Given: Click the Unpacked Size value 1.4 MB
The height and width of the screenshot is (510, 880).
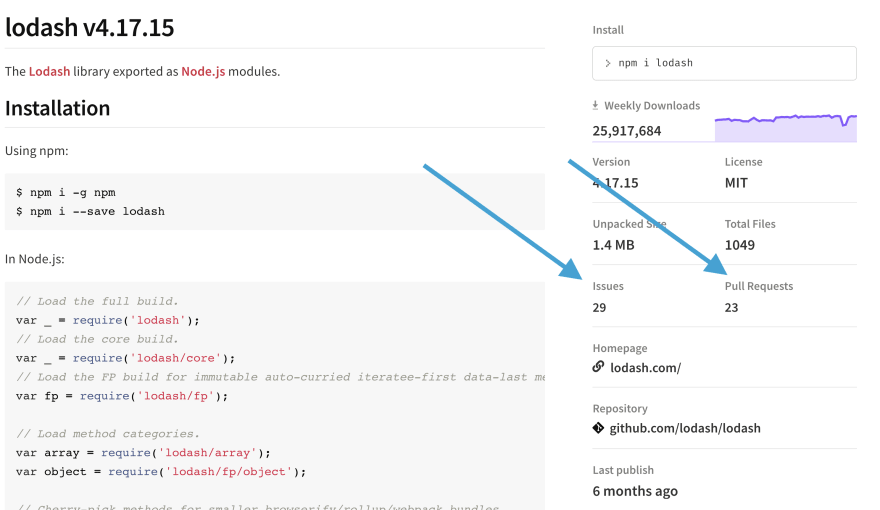Looking at the screenshot, I should tap(613, 245).
